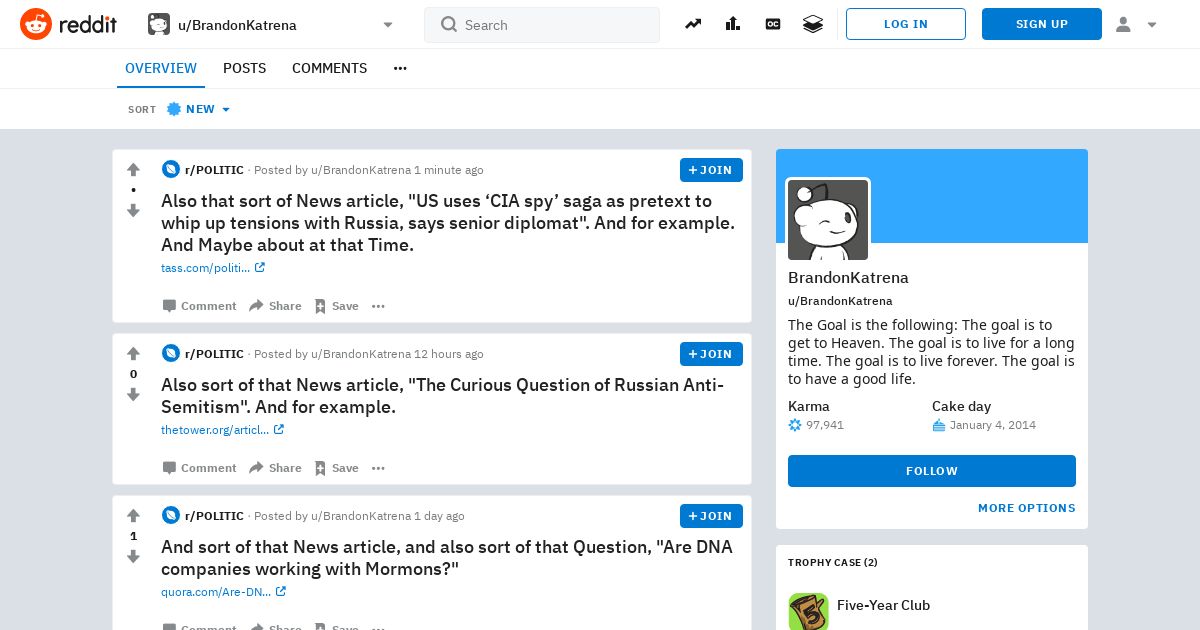This screenshot has width=1200, height=630.
Task: Open the All bar chart icon
Action: [733, 24]
